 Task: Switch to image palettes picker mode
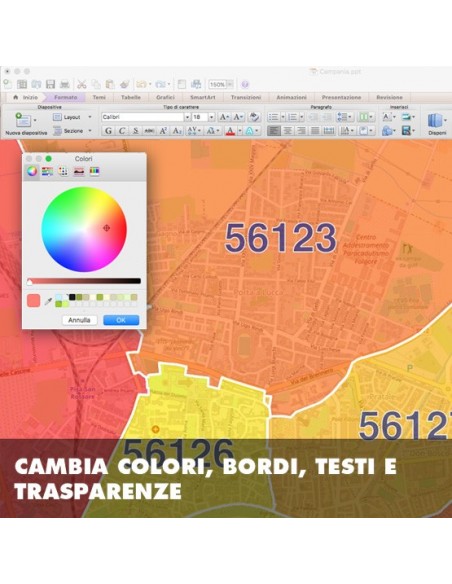coord(79,171)
